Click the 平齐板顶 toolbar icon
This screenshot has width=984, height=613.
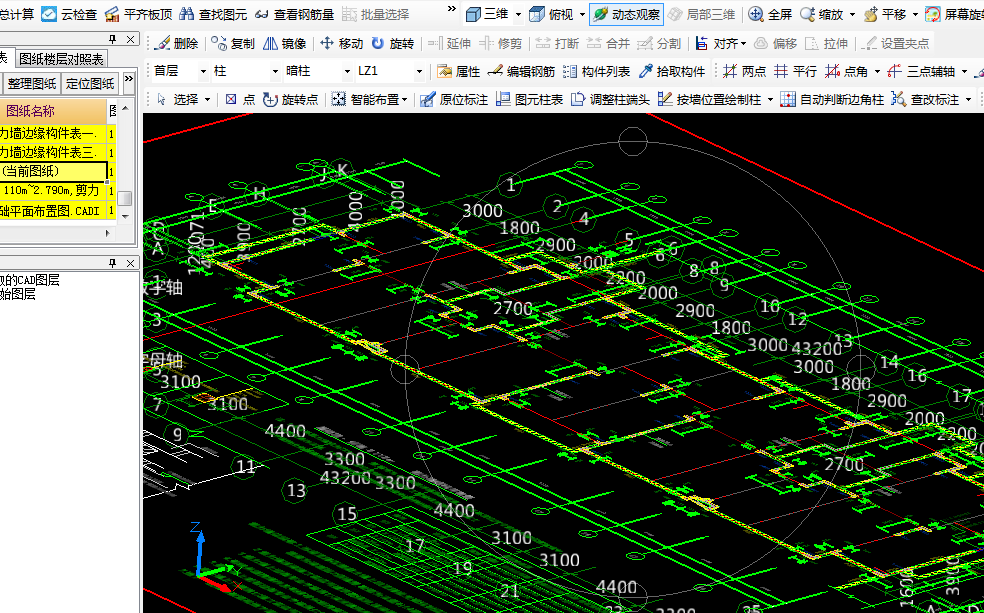(112, 14)
